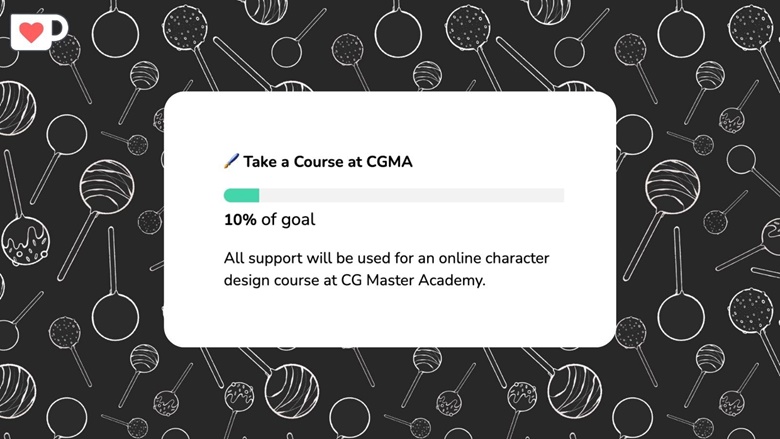Image resolution: width=780 pixels, height=439 pixels.
Task: Click the paintbrush emoji beside the goal title
Action: click(231, 161)
